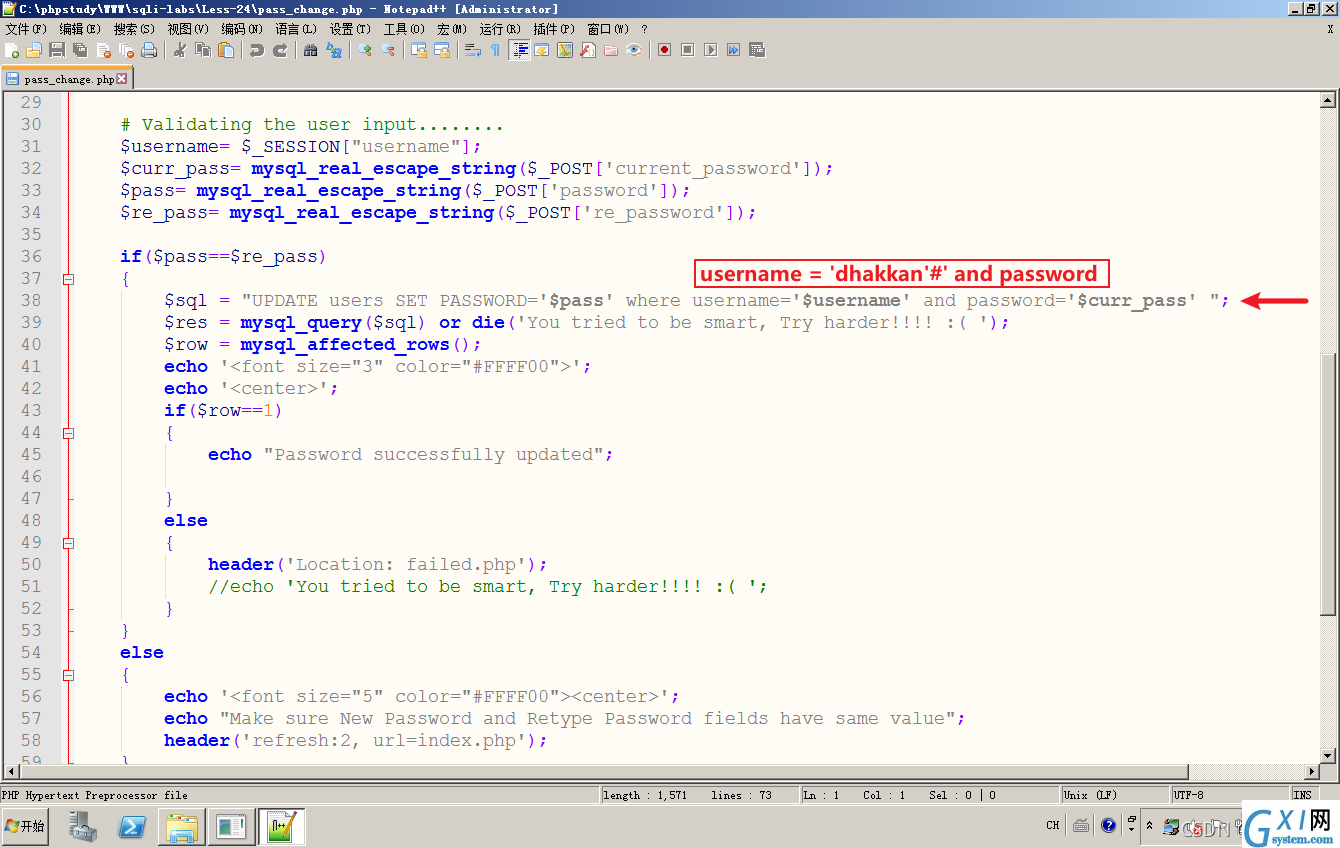Collapse the fold marker at line 44
The height and width of the screenshot is (848, 1340).
(68, 433)
